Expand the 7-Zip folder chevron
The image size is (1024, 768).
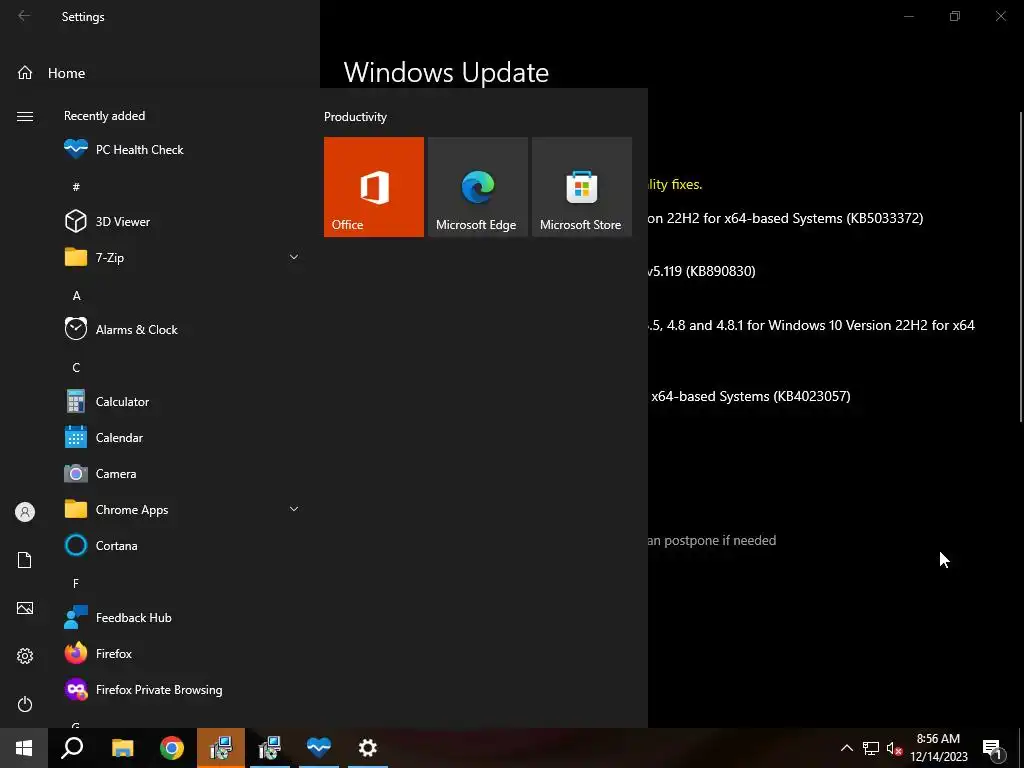[294, 257]
